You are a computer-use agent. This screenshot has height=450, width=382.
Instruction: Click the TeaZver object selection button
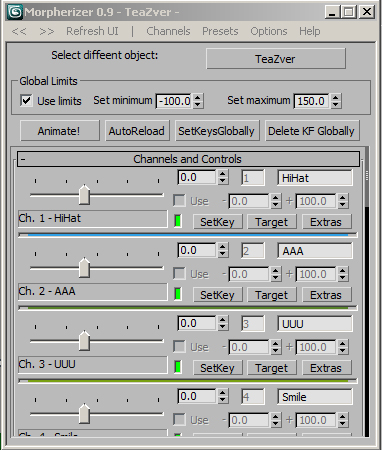(276, 59)
